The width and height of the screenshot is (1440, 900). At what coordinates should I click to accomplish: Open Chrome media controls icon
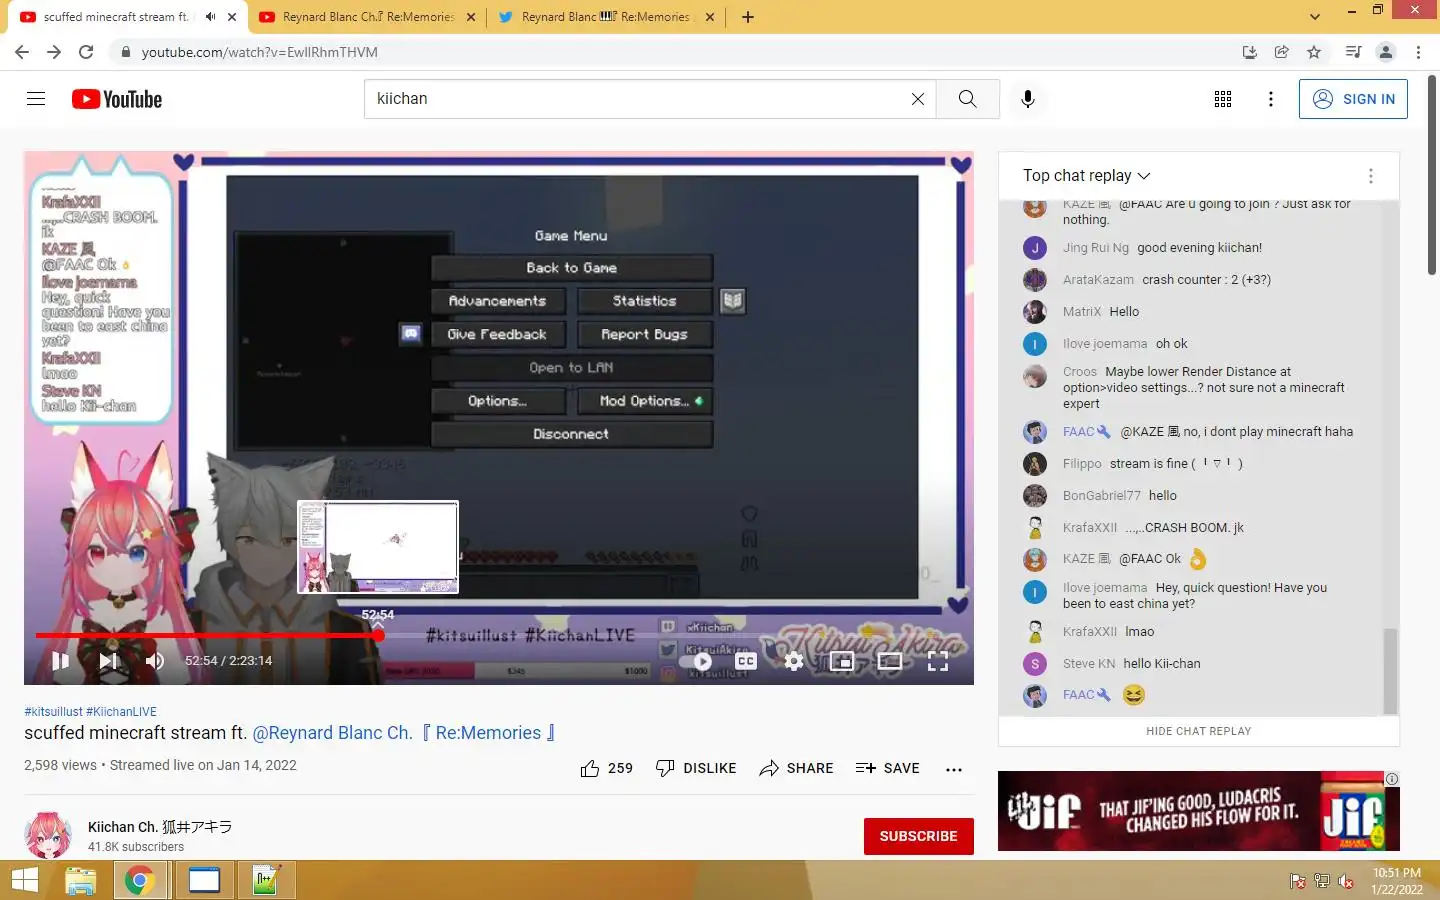(x=1353, y=52)
